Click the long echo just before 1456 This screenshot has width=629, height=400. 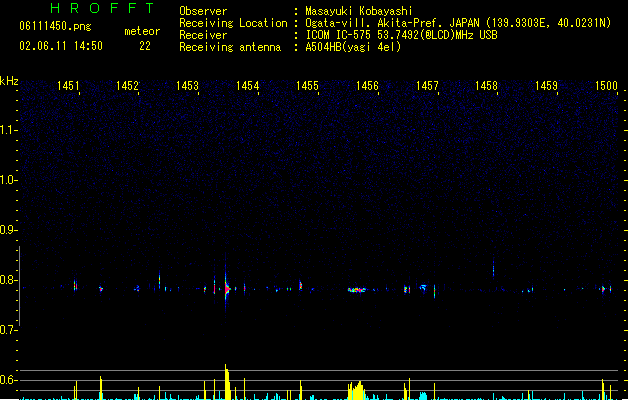click(x=357, y=290)
